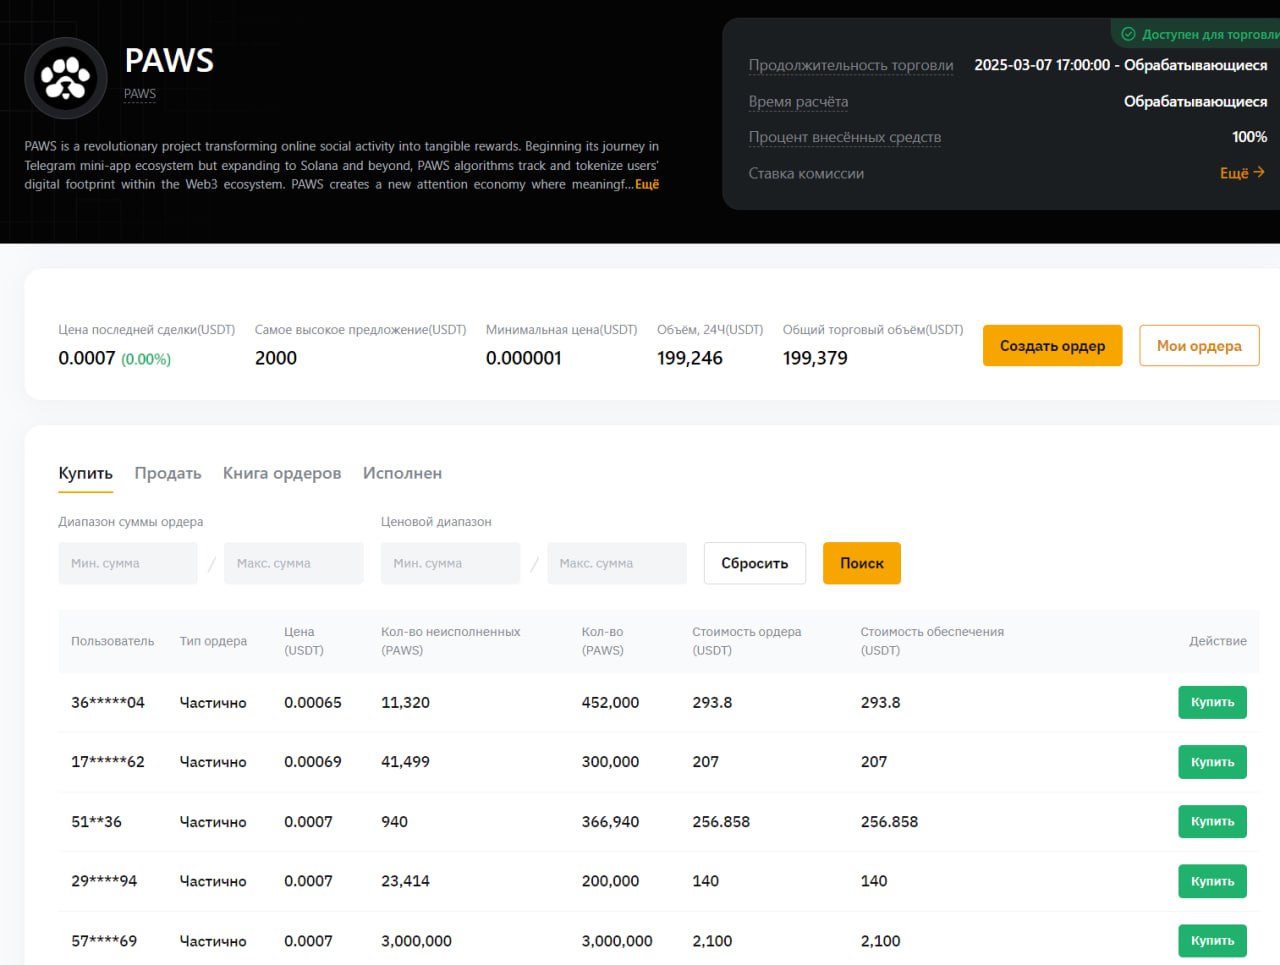The image size is (1280, 965).
Task: Focus price range Макс. сумма field
Action: [617, 563]
